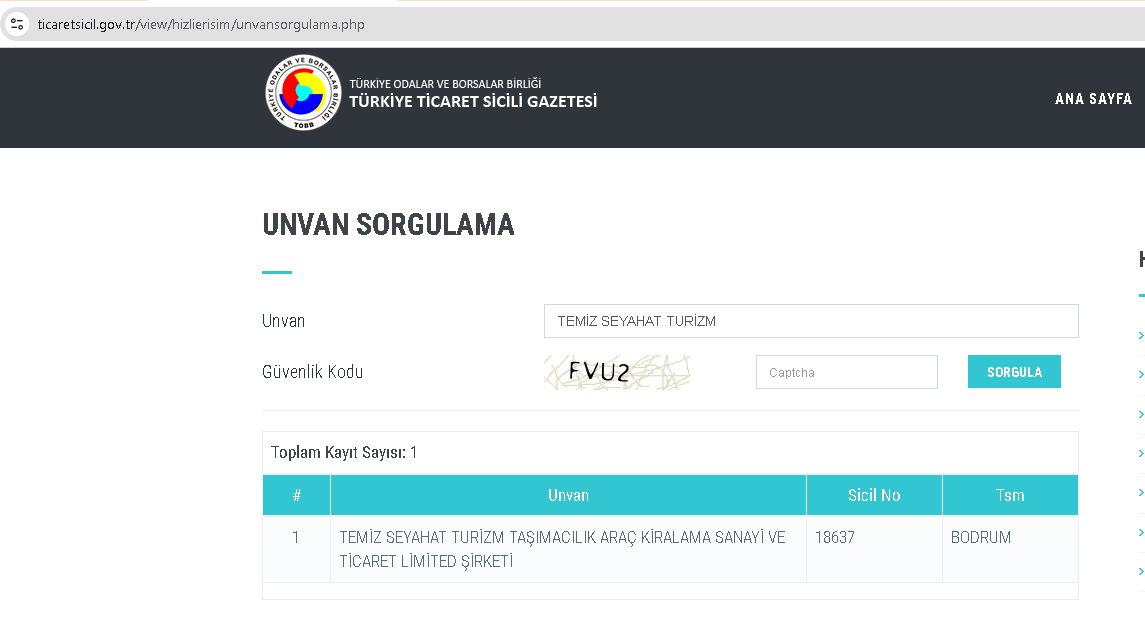Click the SORGULA button
Image resolution: width=1145 pixels, height=623 pixels.
click(1014, 372)
